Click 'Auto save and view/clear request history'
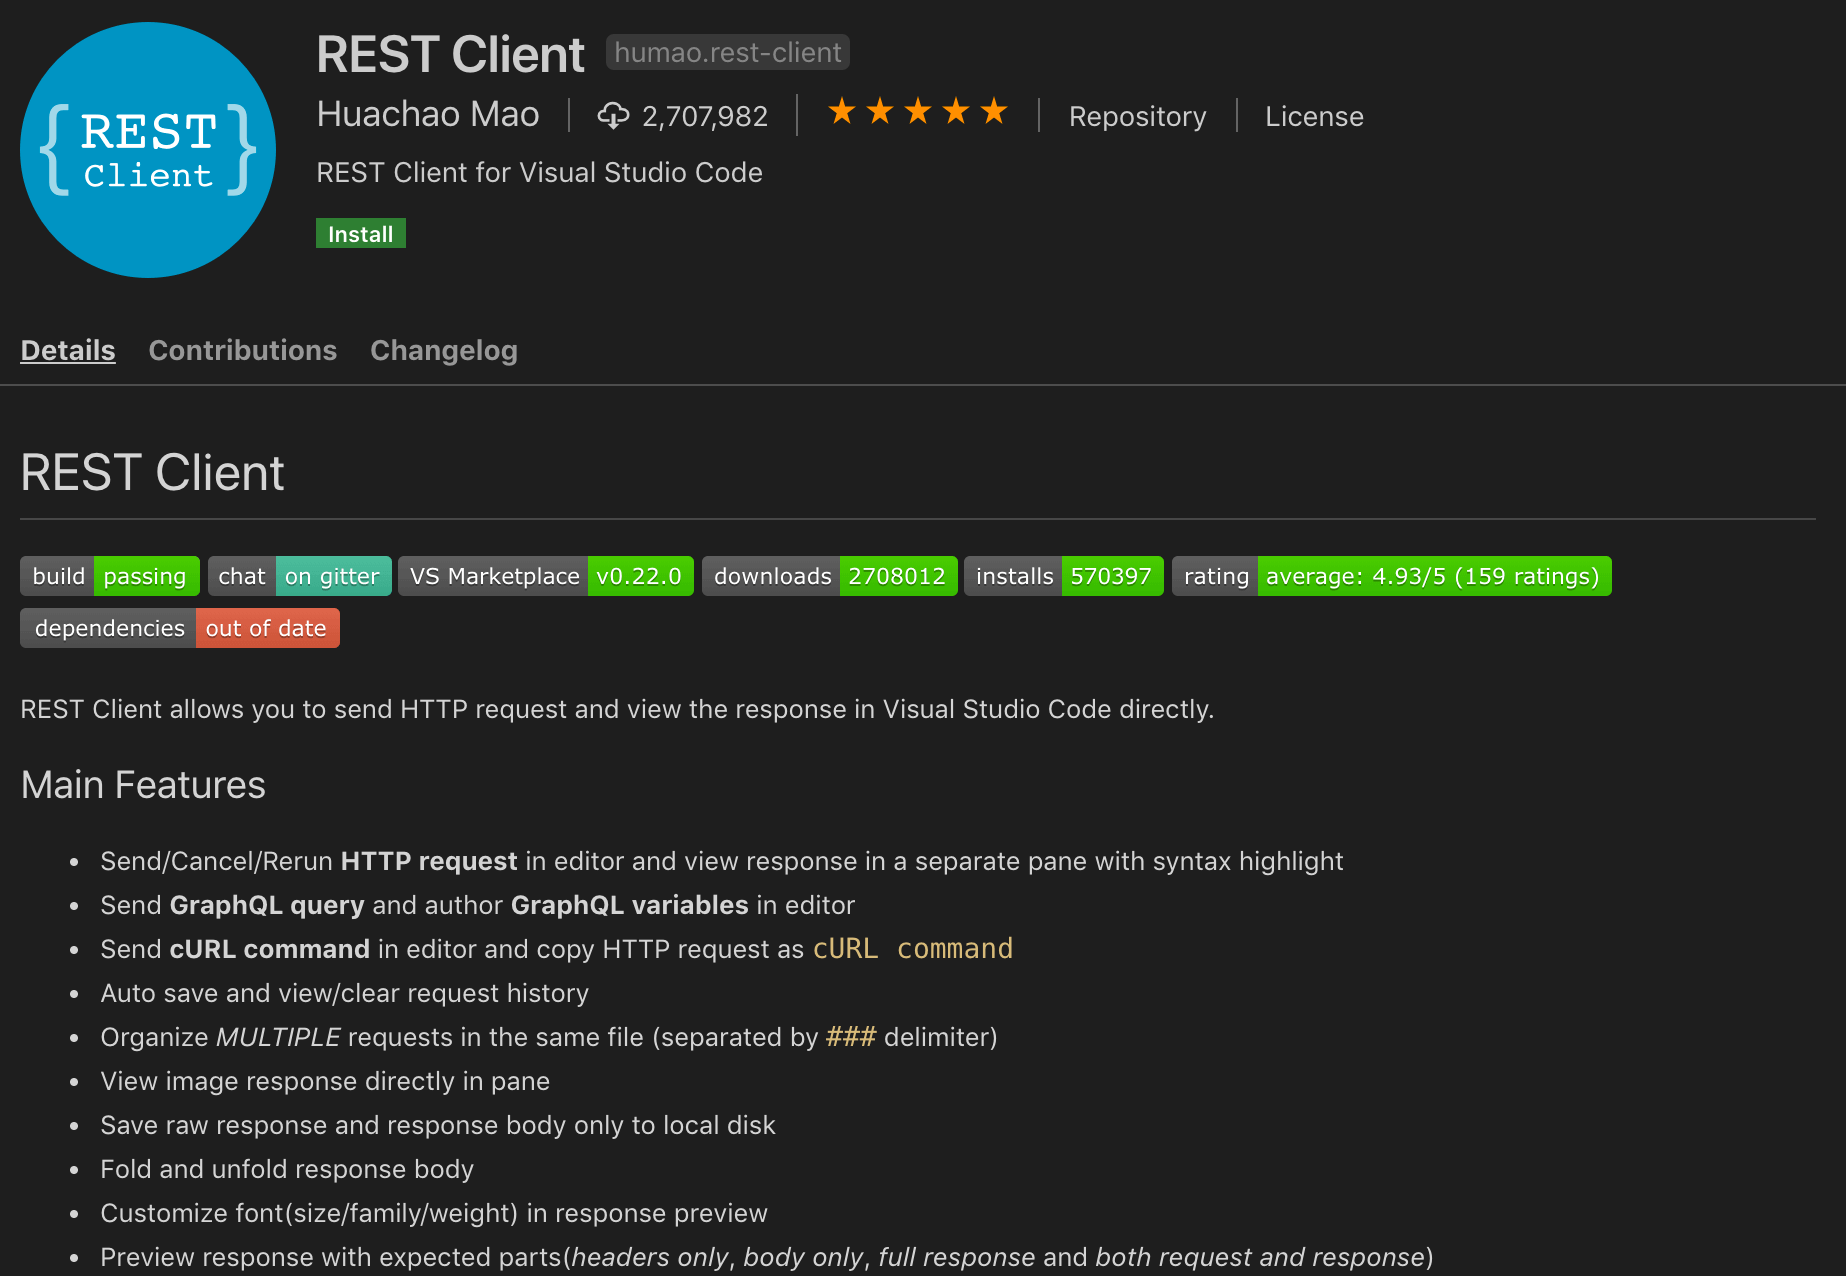This screenshot has height=1276, width=1846. tap(345, 993)
